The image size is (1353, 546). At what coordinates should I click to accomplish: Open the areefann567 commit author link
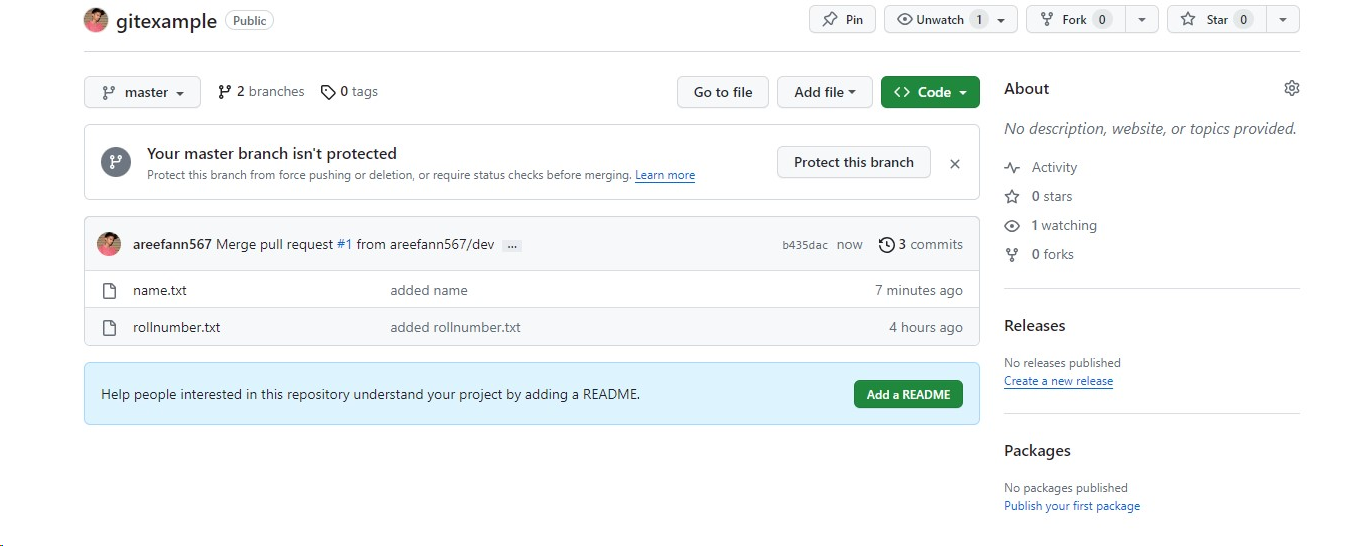click(x=172, y=244)
